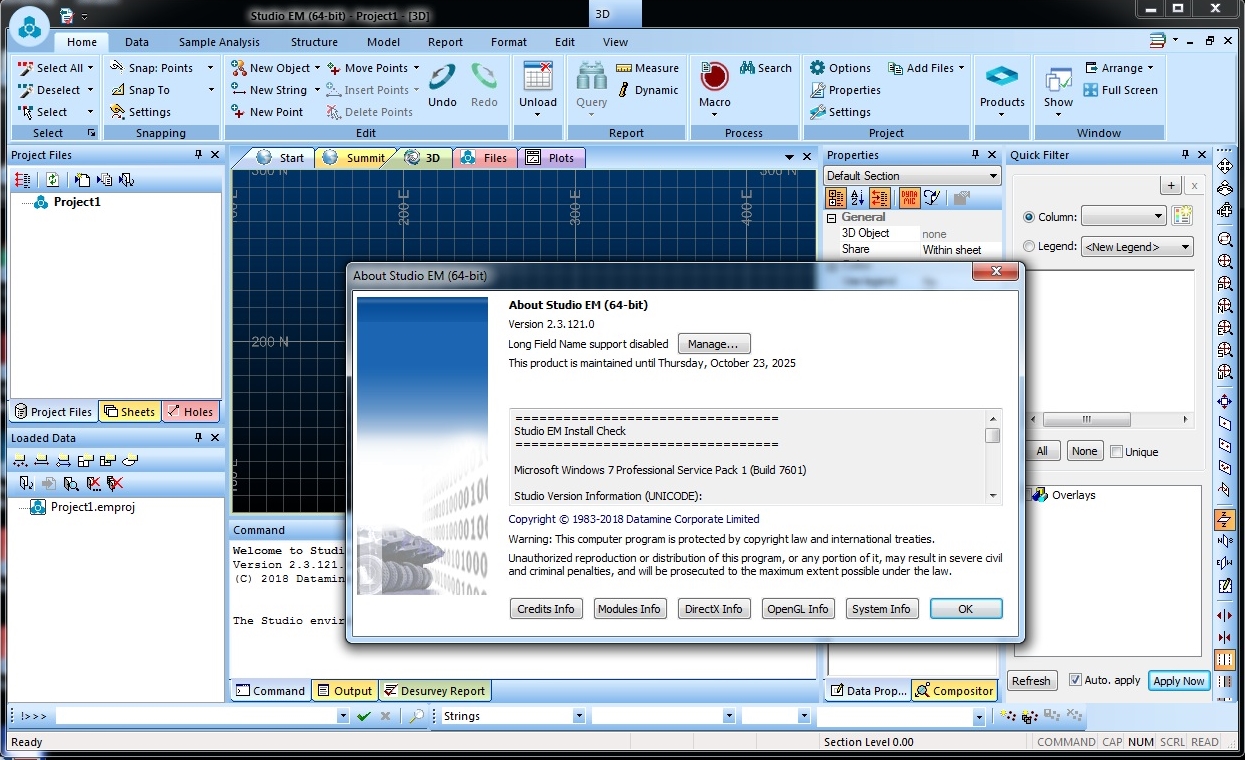The width and height of the screenshot is (1245, 760).
Task: Click the Redo icon in ribbon
Action: [x=484, y=78]
